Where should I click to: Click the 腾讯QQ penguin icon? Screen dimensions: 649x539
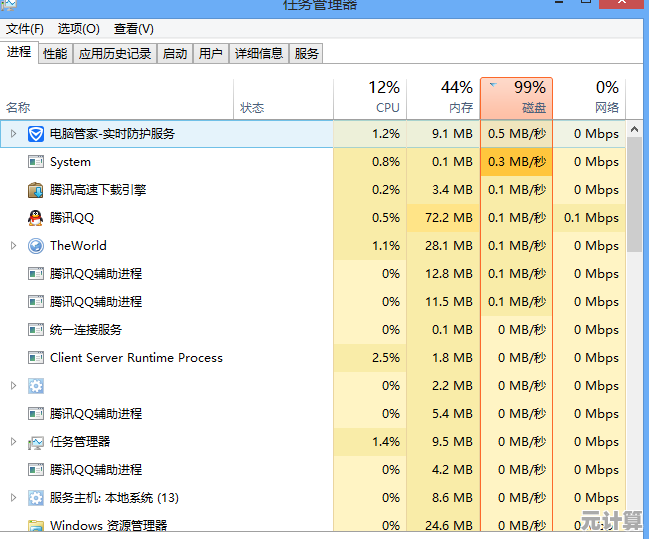[36, 218]
